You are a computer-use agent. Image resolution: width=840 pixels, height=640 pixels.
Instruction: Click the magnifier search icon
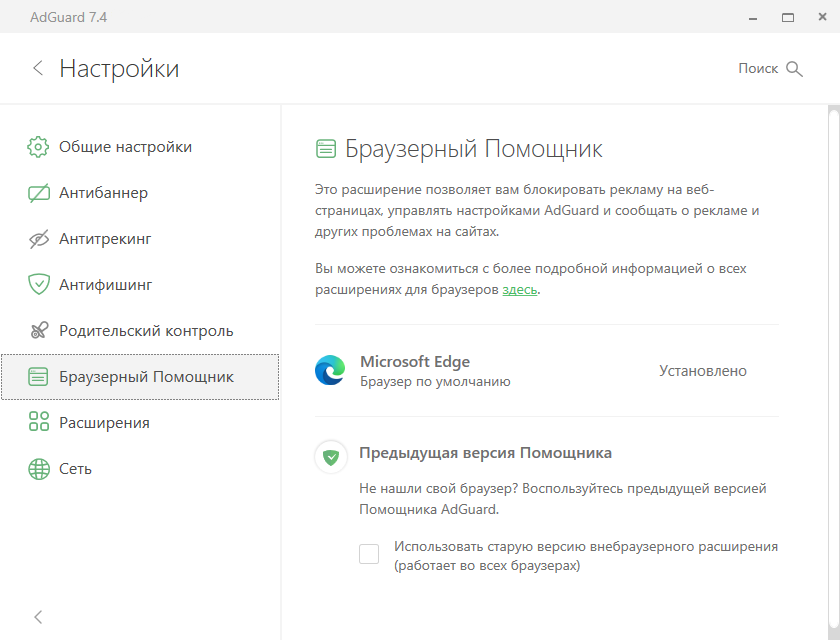pyautogui.click(x=794, y=69)
